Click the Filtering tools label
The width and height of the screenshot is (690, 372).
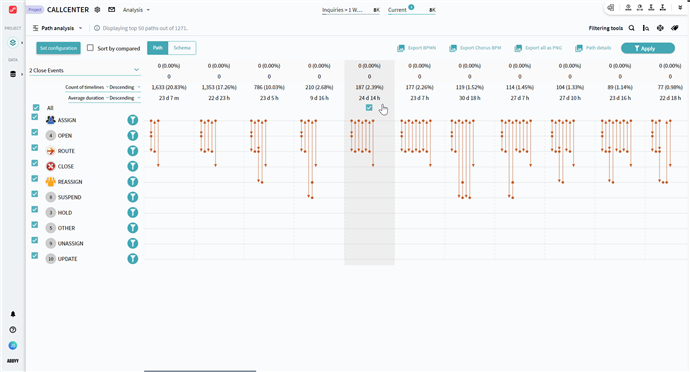[606, 28]
